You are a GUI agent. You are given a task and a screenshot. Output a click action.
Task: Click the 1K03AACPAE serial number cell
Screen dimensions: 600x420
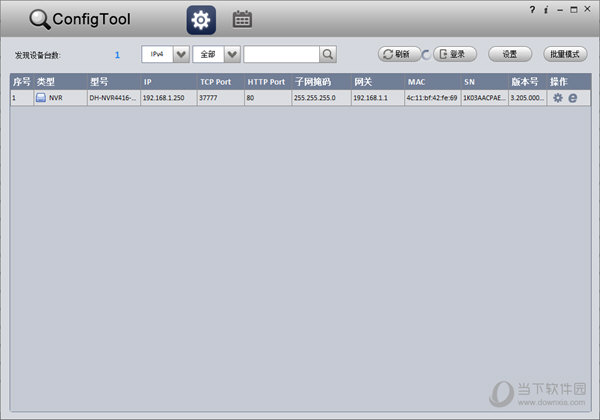click(484, 98)
